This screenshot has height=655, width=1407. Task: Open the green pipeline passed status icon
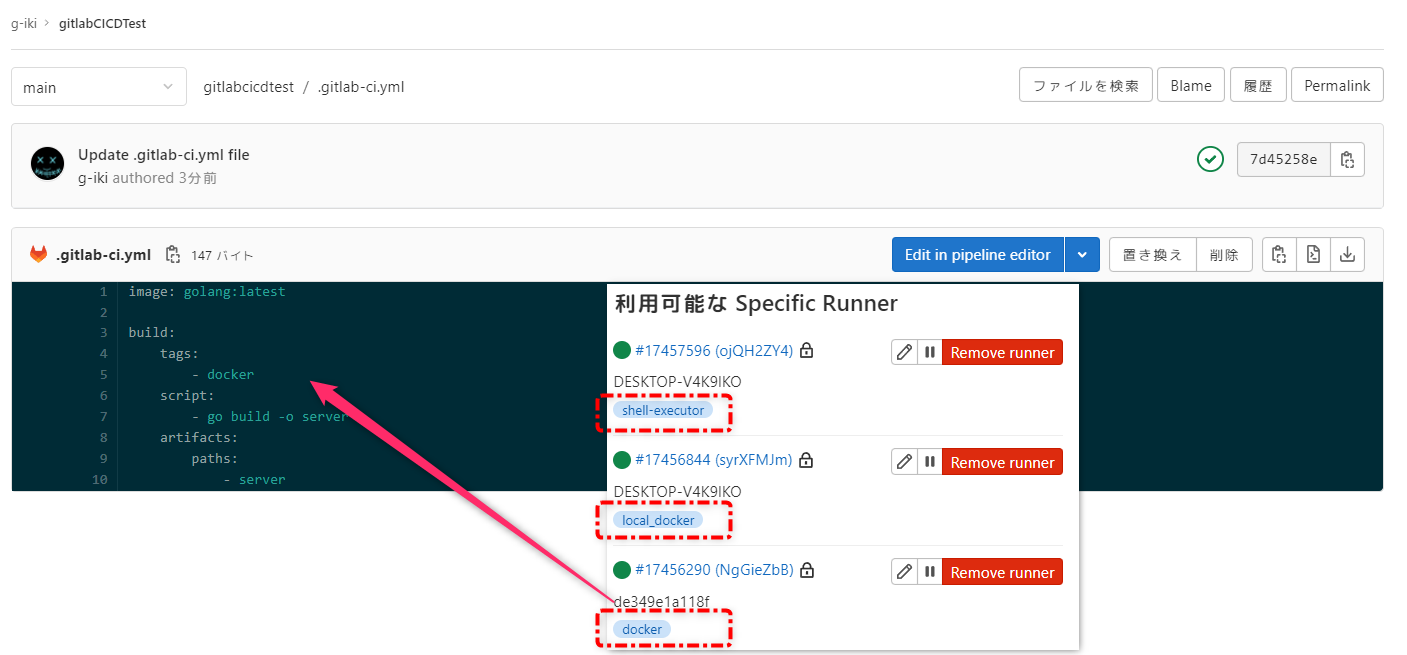pos(1210,159)
